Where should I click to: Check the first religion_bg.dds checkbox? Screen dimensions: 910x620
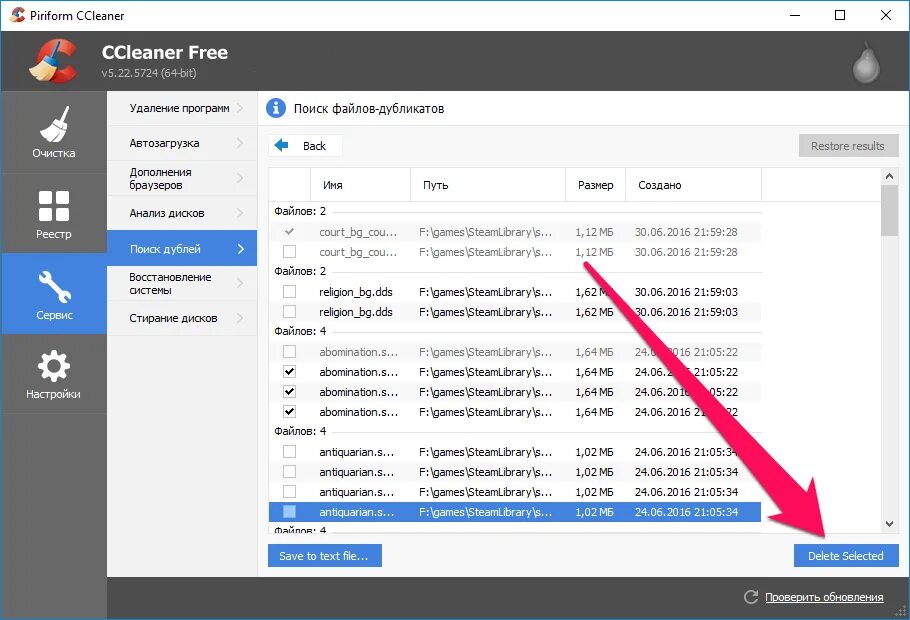289,291
